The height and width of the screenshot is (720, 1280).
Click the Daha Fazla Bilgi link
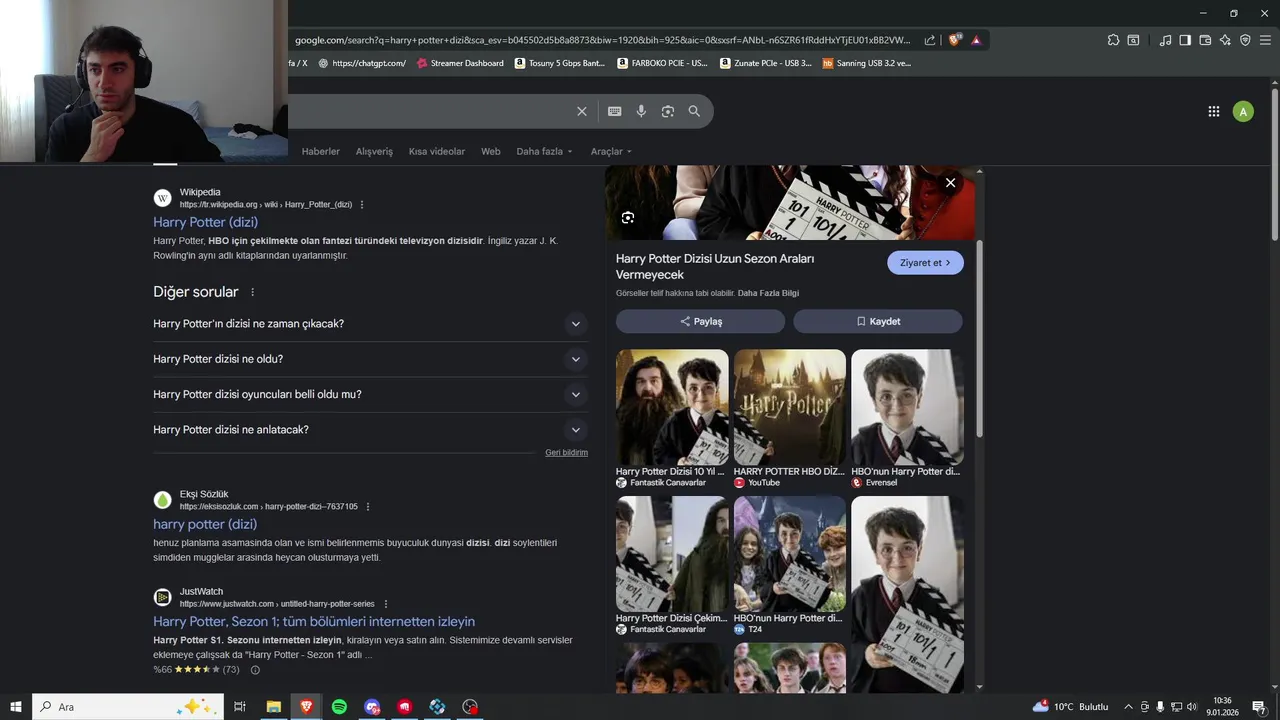[x=768, y=293]
